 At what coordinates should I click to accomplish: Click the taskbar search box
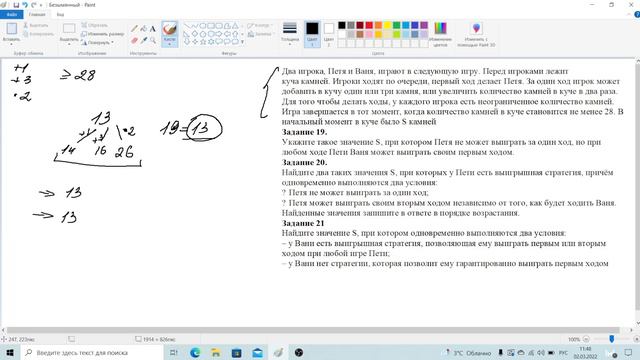coord(91,352)
